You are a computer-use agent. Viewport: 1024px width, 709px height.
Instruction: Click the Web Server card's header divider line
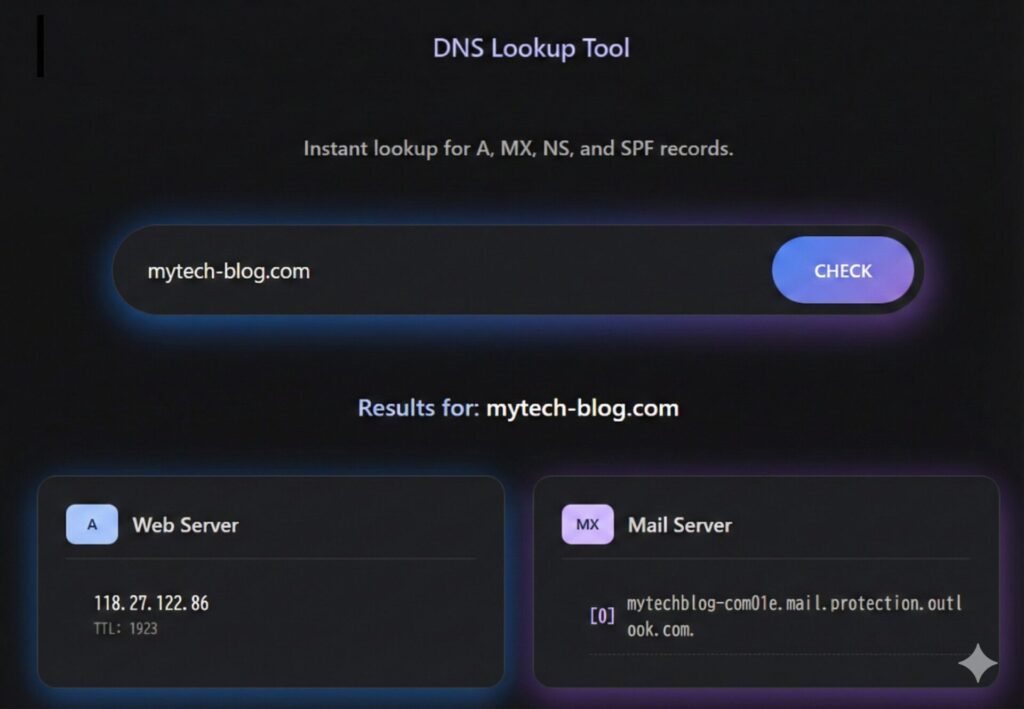(x=270, y=558)
